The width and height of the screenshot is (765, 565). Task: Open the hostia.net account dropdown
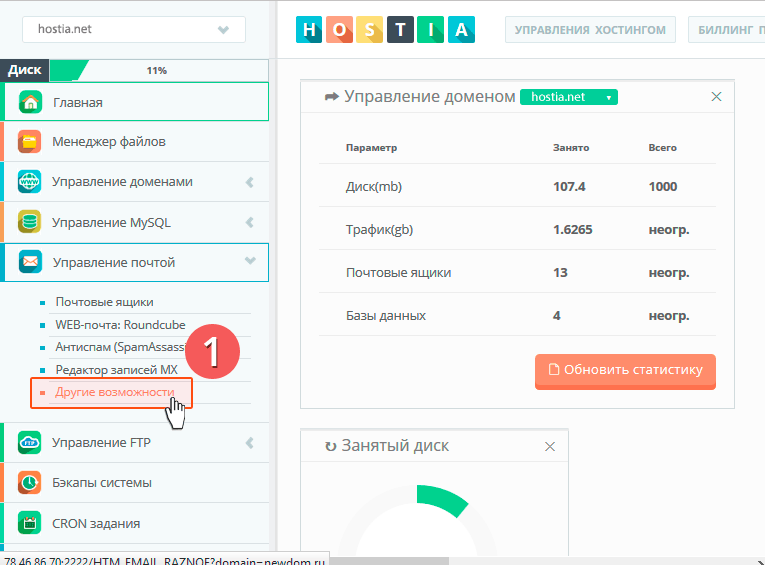click(134, 29)
